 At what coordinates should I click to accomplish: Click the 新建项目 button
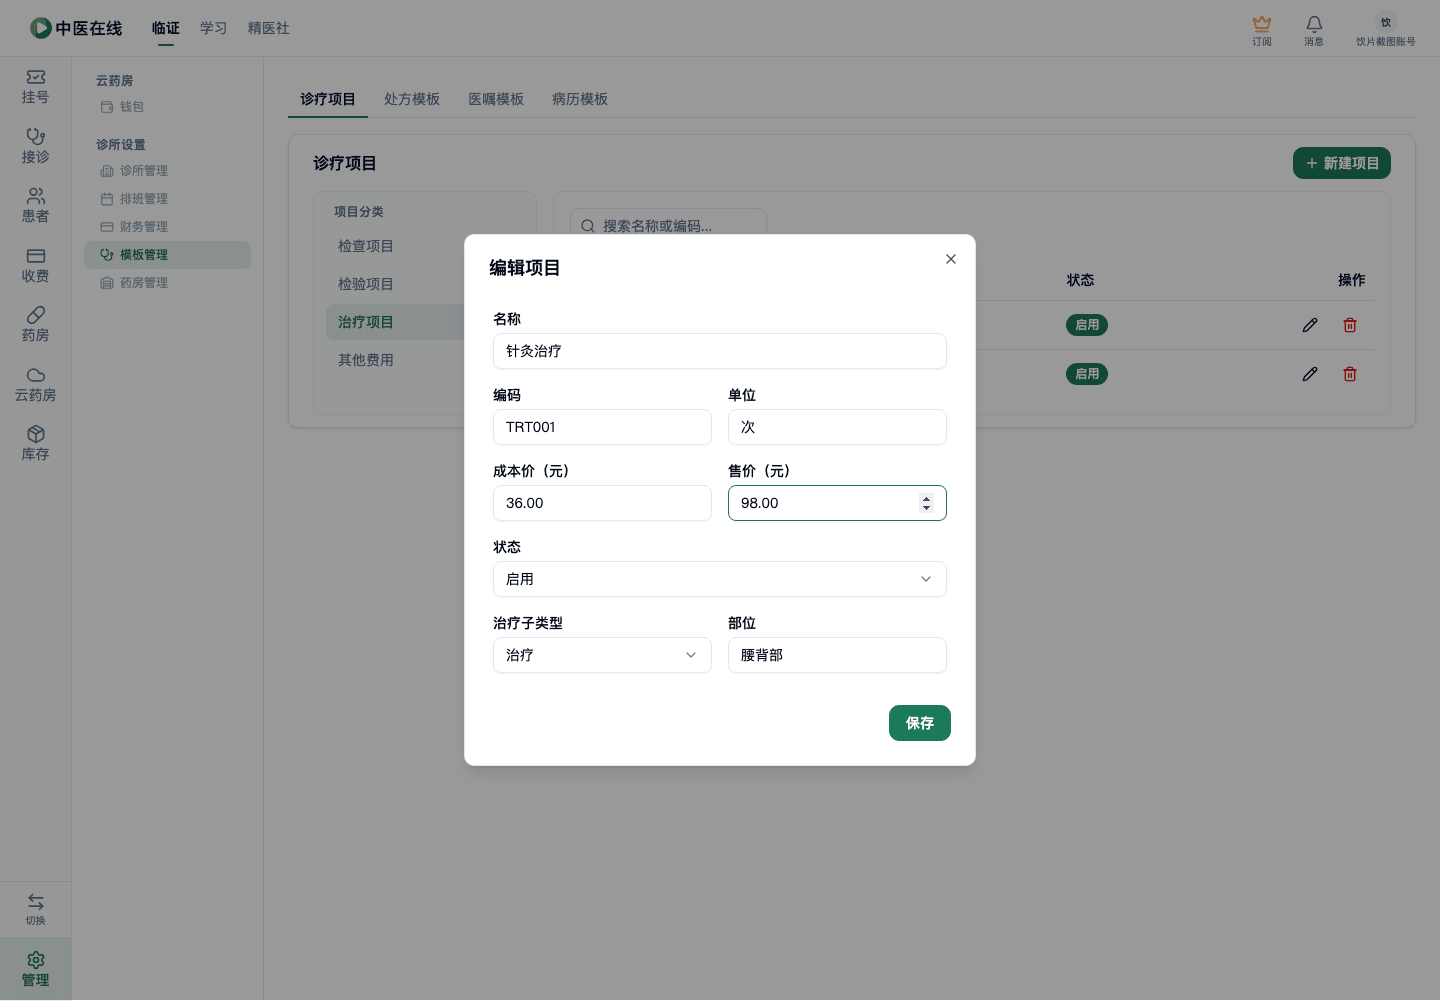point(1342,163)
